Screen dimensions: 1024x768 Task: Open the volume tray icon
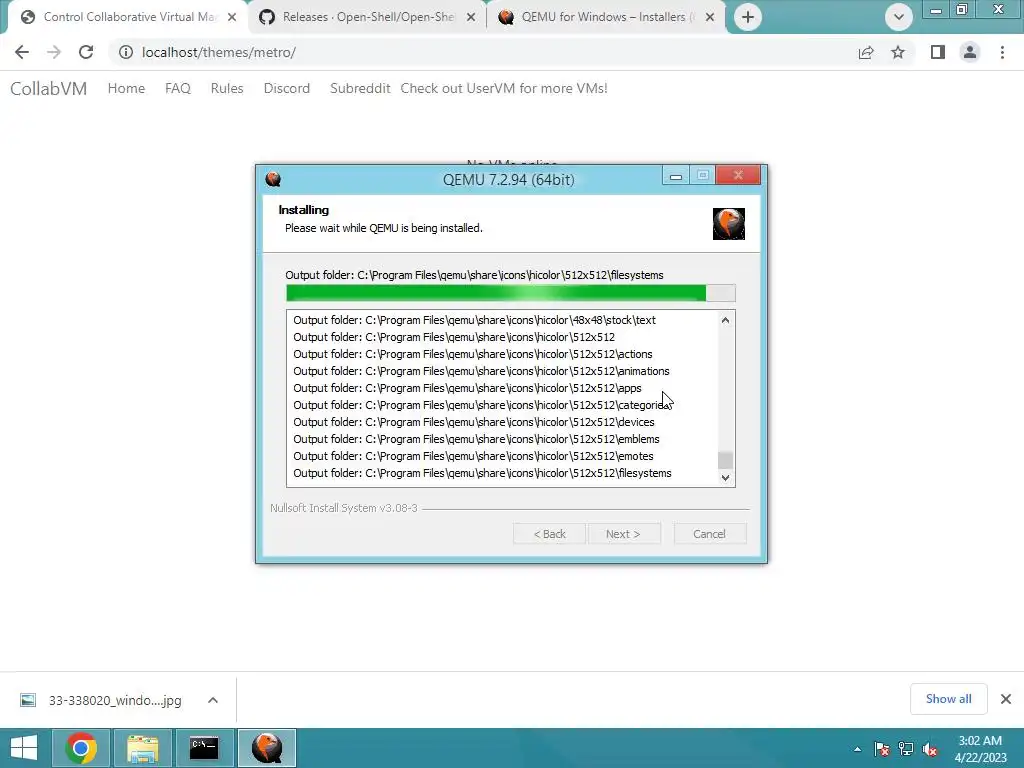(x=930, y=749)
